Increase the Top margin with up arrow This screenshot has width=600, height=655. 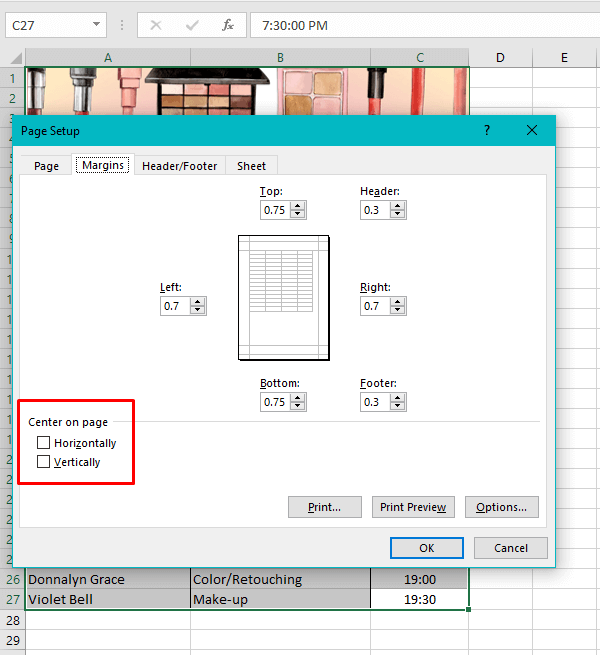[298, 206]
